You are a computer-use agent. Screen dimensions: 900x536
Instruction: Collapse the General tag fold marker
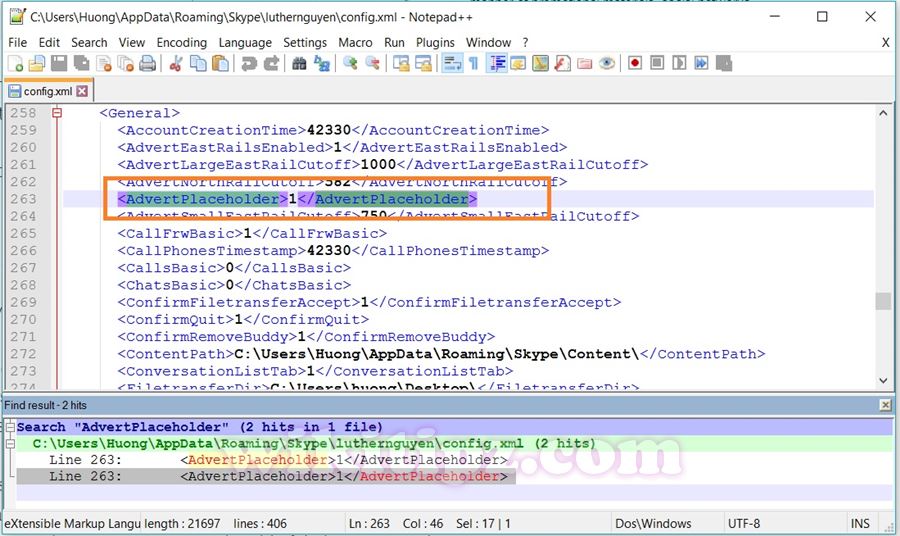[x=57, y=113]
